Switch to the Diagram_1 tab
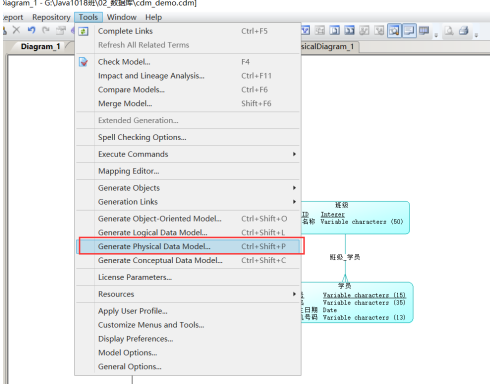 pos(40,47)
